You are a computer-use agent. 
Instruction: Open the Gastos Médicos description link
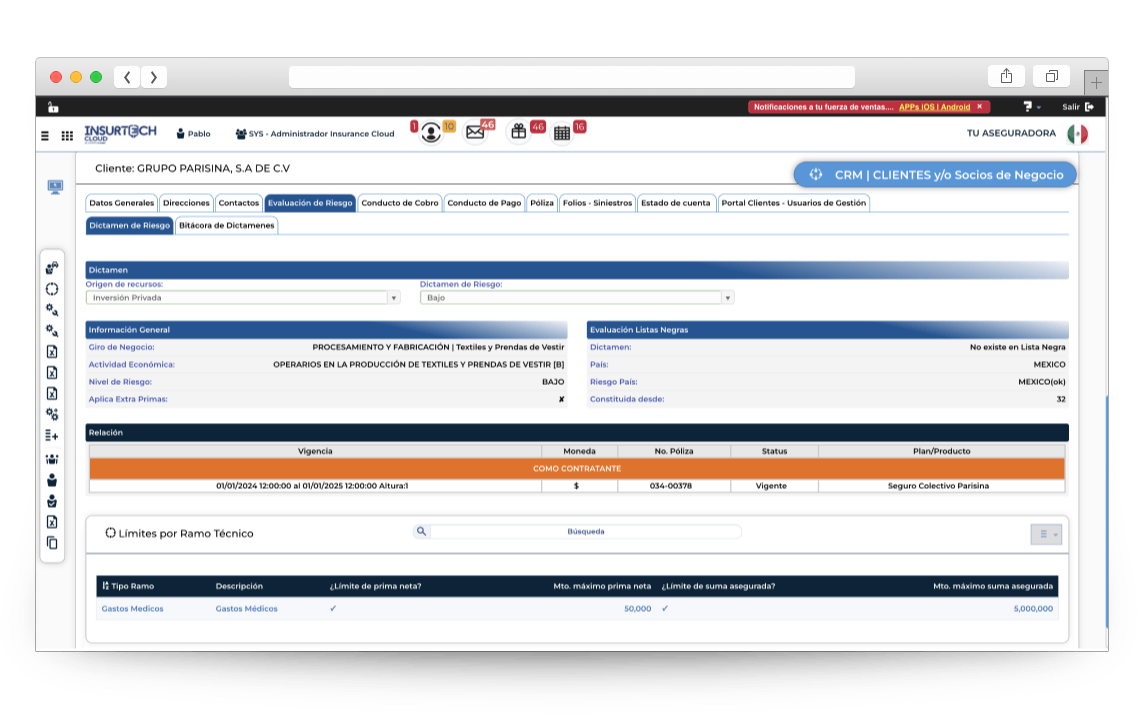(x=247, y=608)
